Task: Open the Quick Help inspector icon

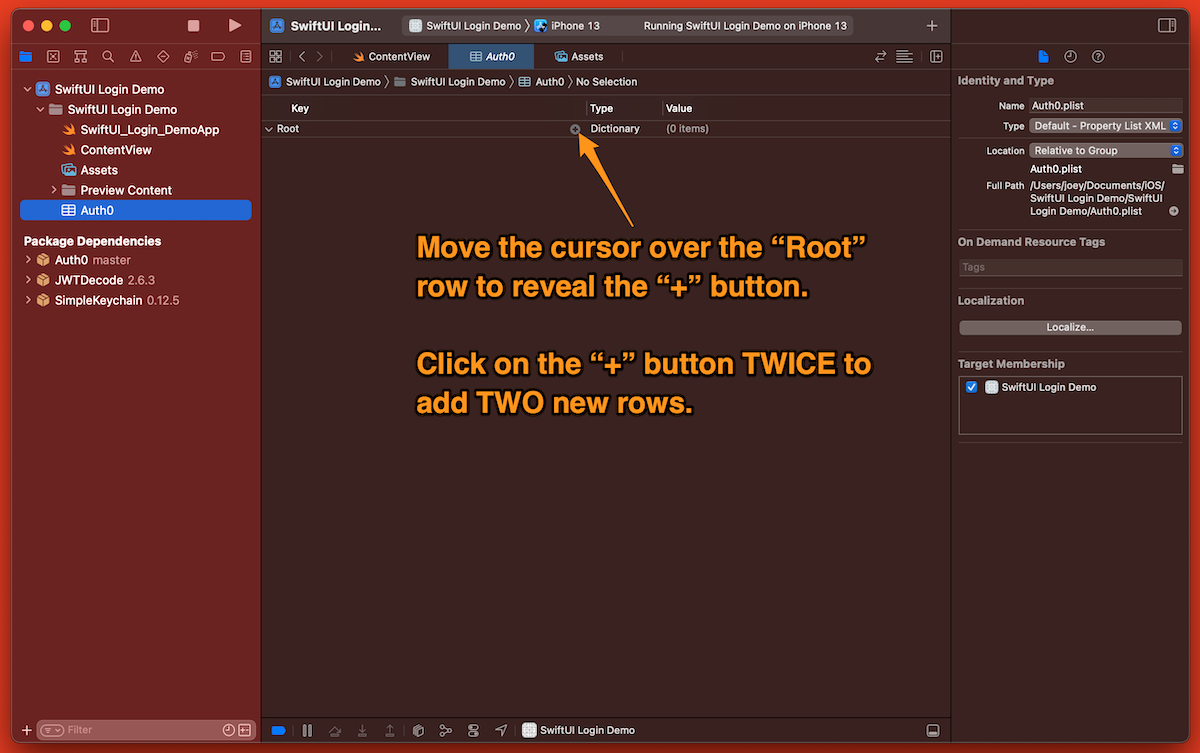Action: pyautogui.click(x=1098, y=57)
